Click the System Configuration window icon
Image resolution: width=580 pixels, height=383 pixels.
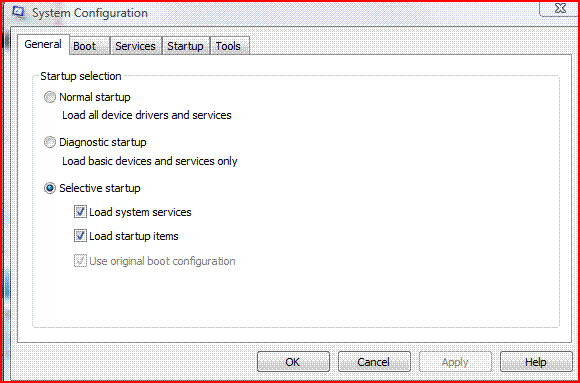pyautogui.click(x=18, y=12)
